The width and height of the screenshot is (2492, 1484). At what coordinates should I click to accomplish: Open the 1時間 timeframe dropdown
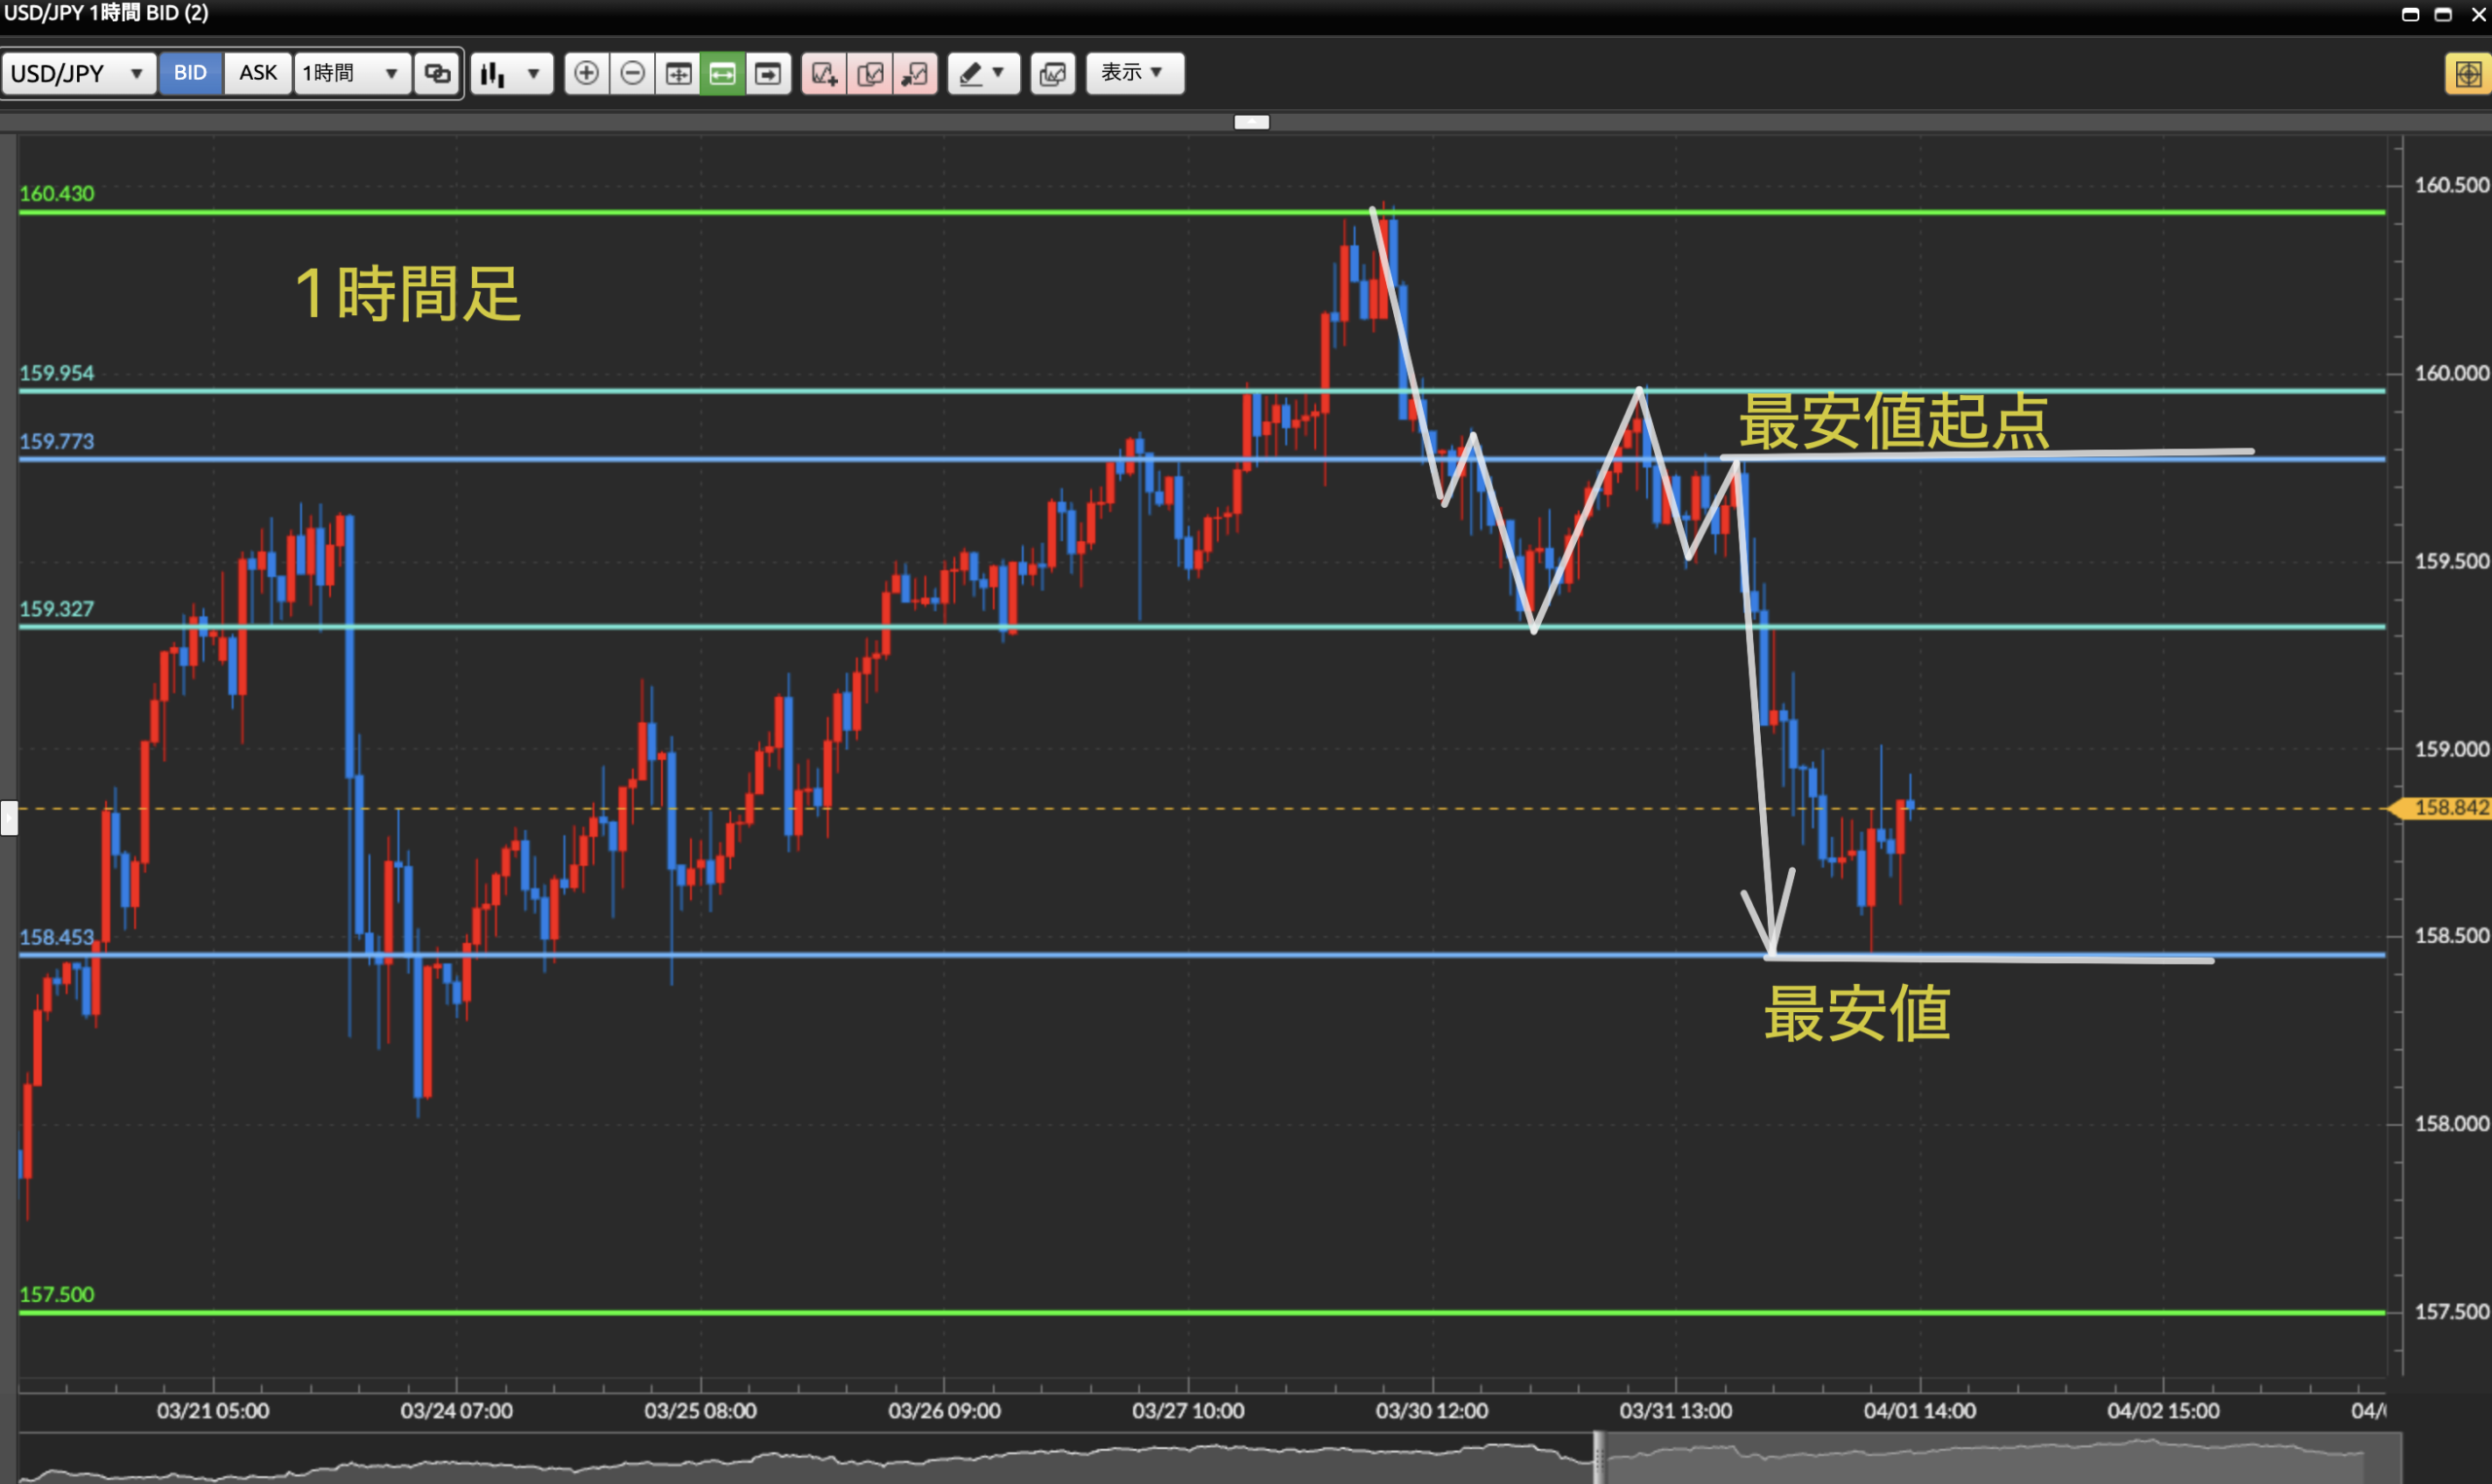click(351, 73)
